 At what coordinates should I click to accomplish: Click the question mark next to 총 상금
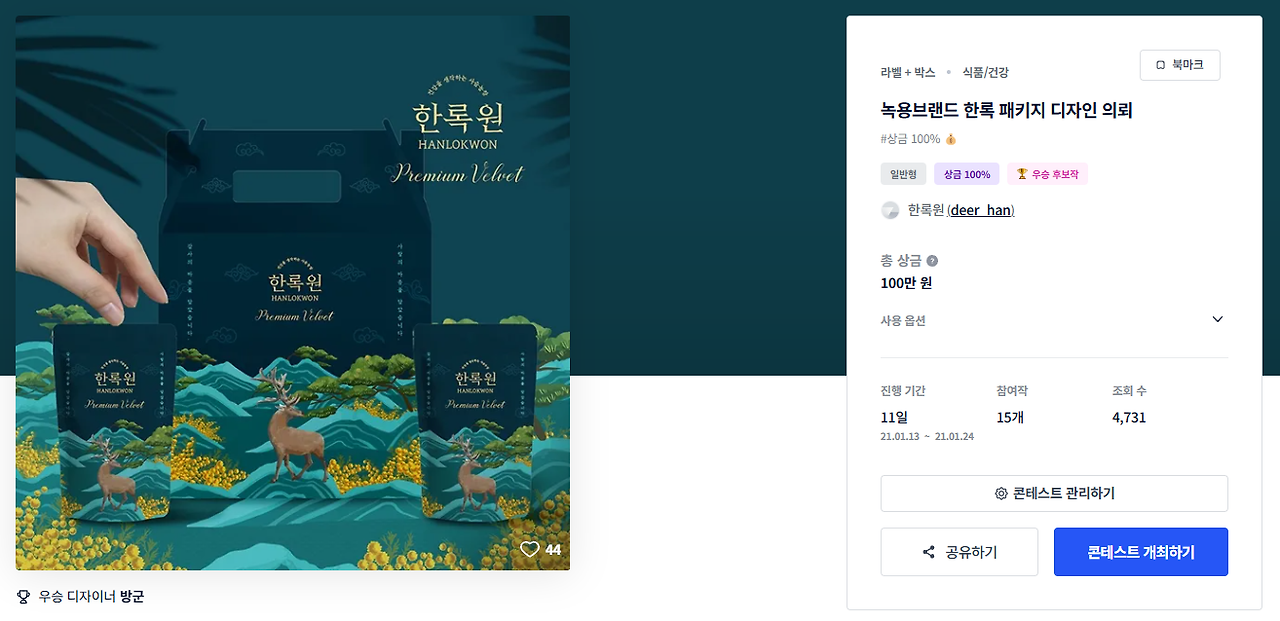(932, 261)
